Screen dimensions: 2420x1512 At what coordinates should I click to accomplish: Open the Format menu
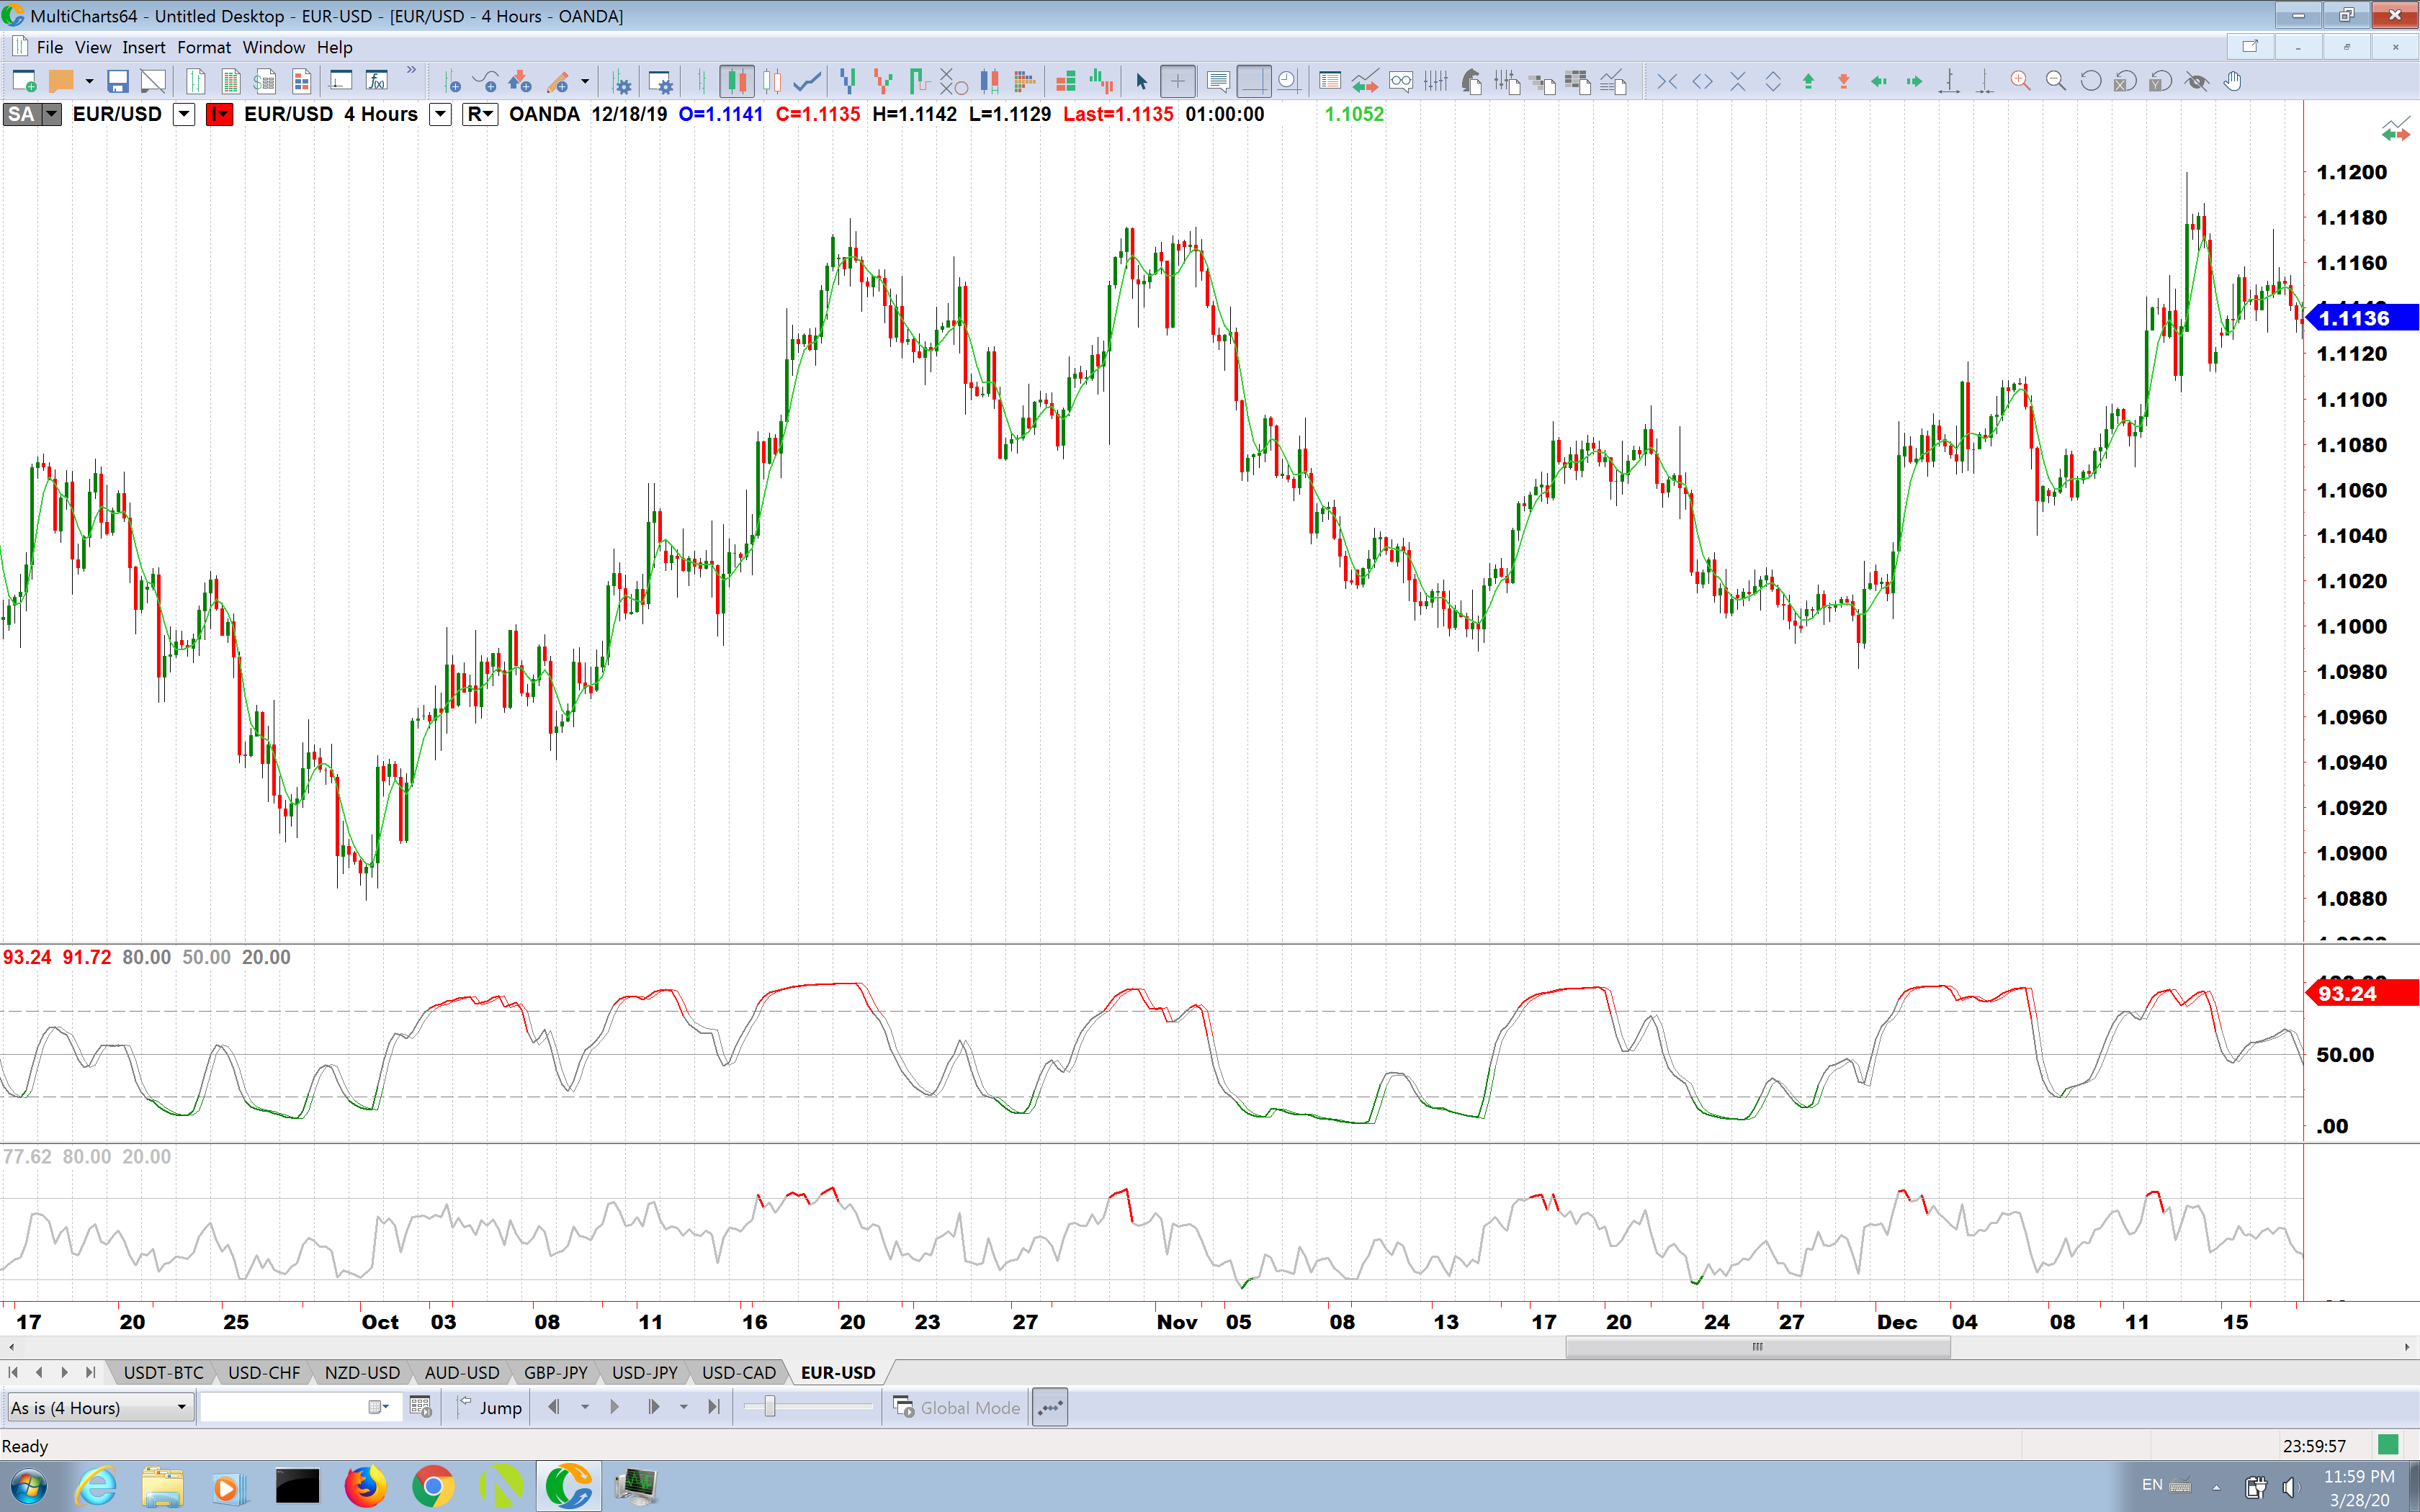point(204,47)
